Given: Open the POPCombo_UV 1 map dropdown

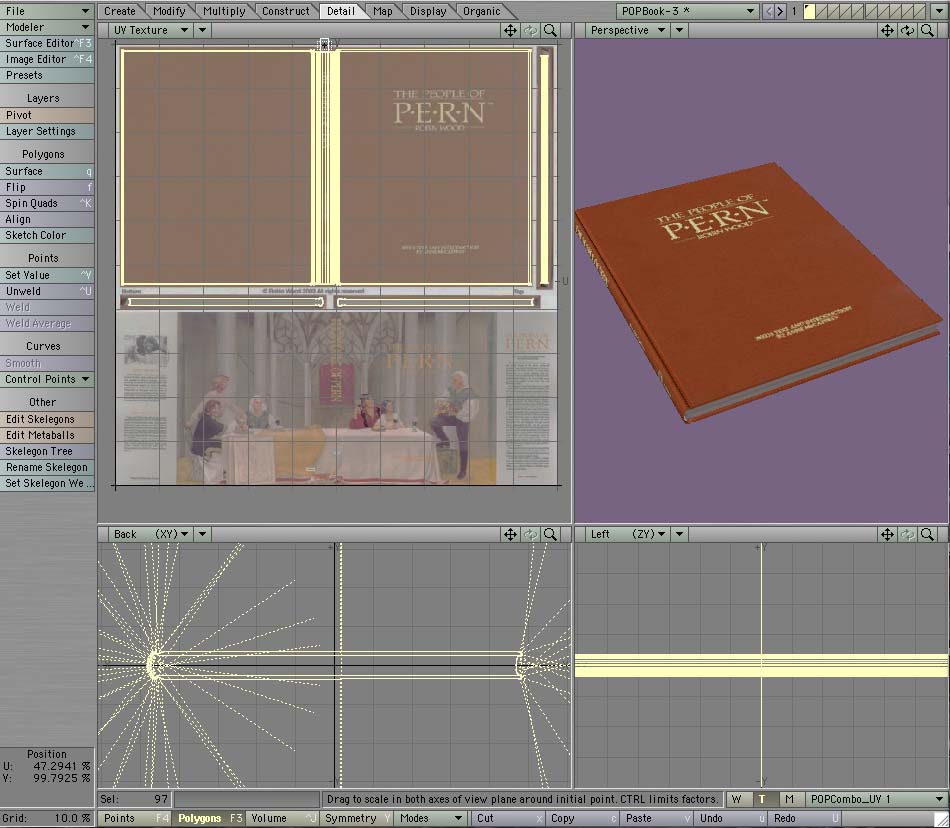Looking at the screenshot, I should pos(876,800).
